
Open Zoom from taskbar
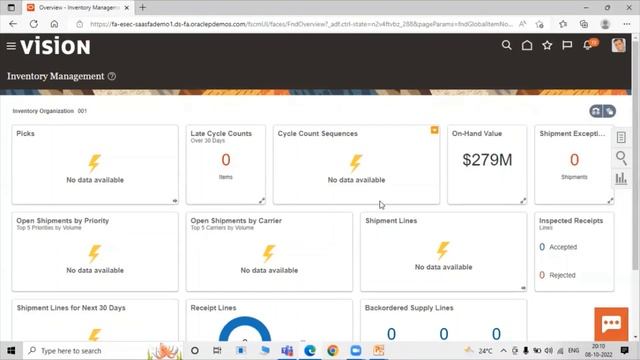356,351
